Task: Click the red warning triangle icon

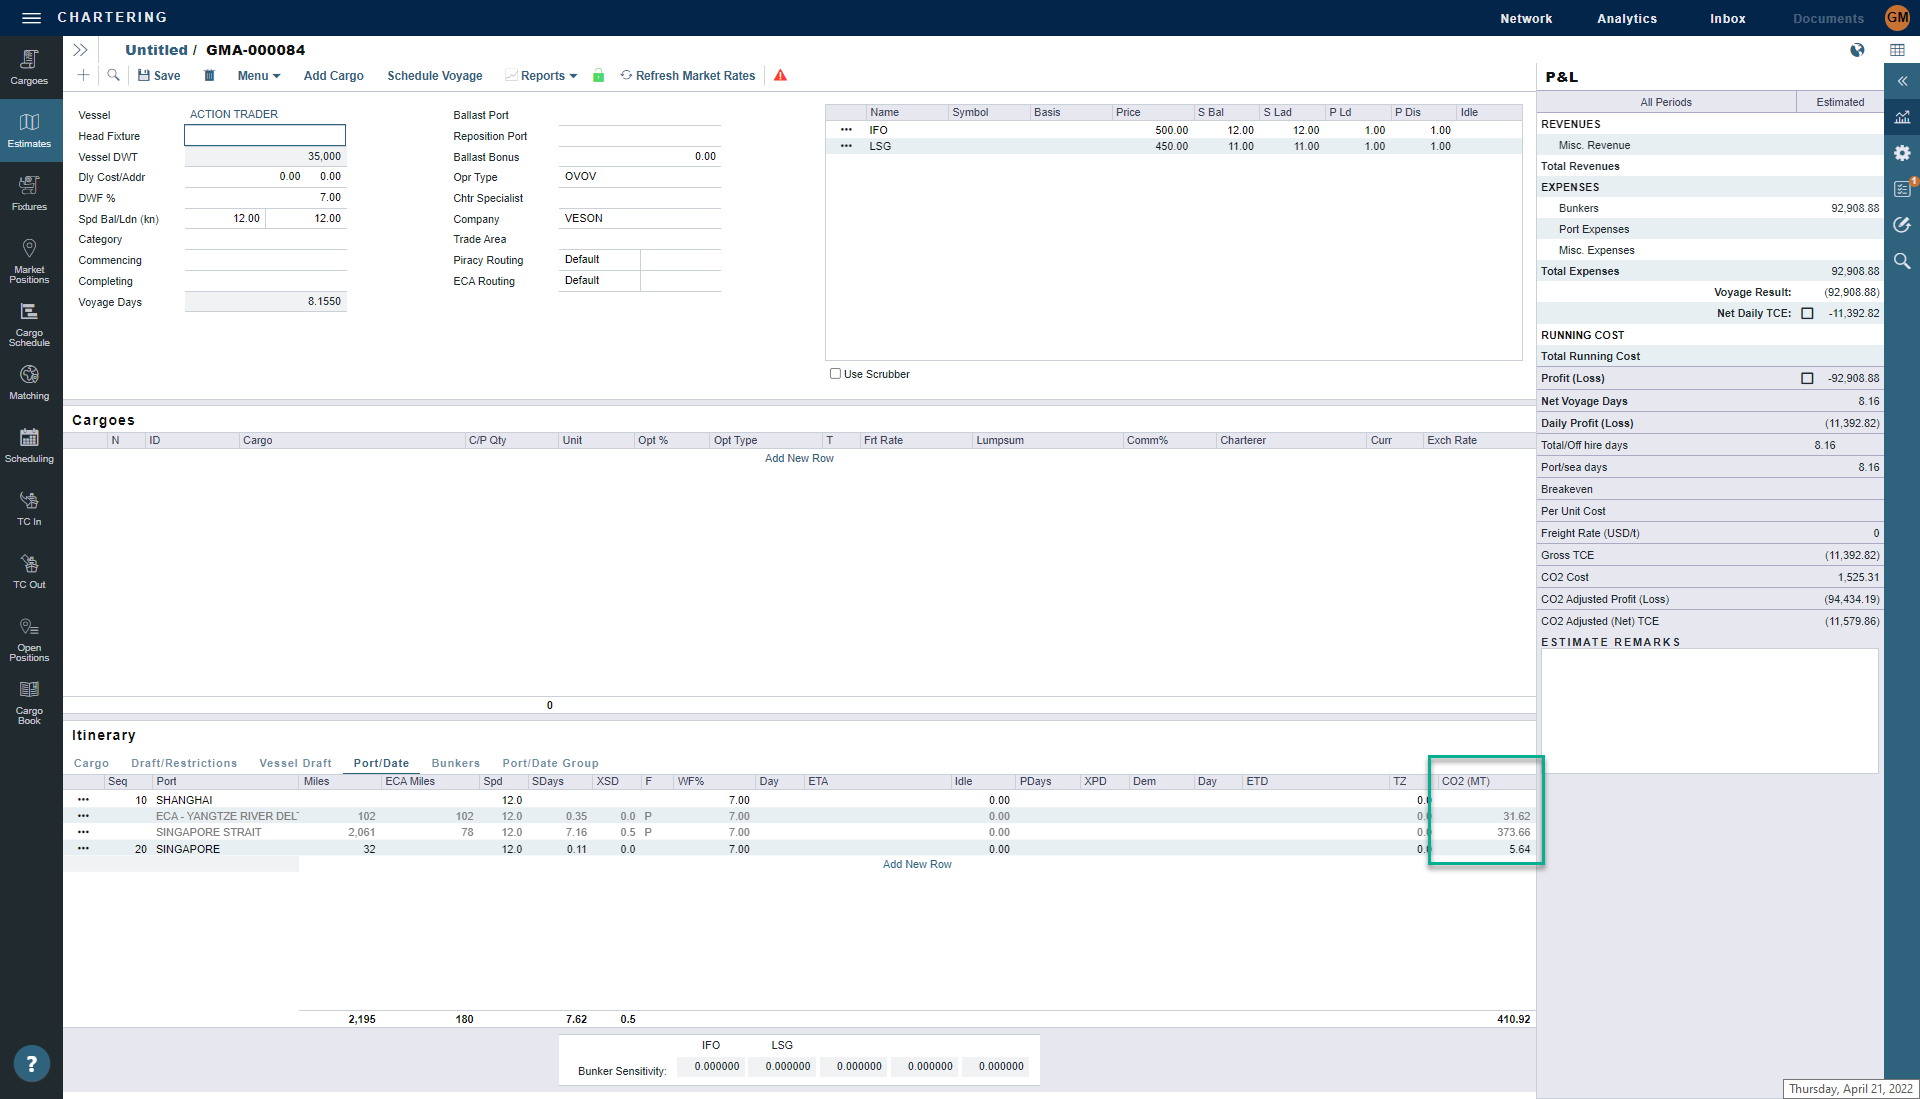Action: [x=780, y=76]
